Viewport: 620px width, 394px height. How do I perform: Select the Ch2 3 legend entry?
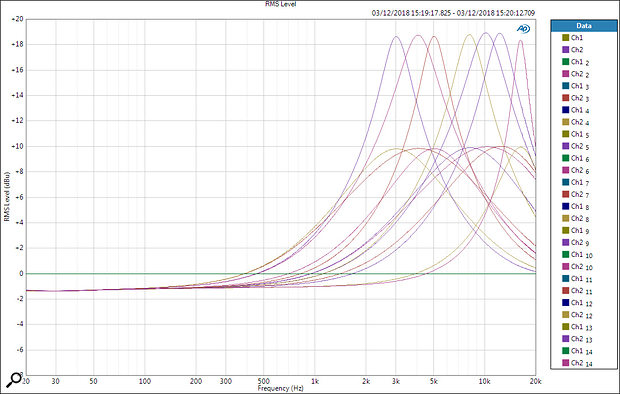[576, 98]
